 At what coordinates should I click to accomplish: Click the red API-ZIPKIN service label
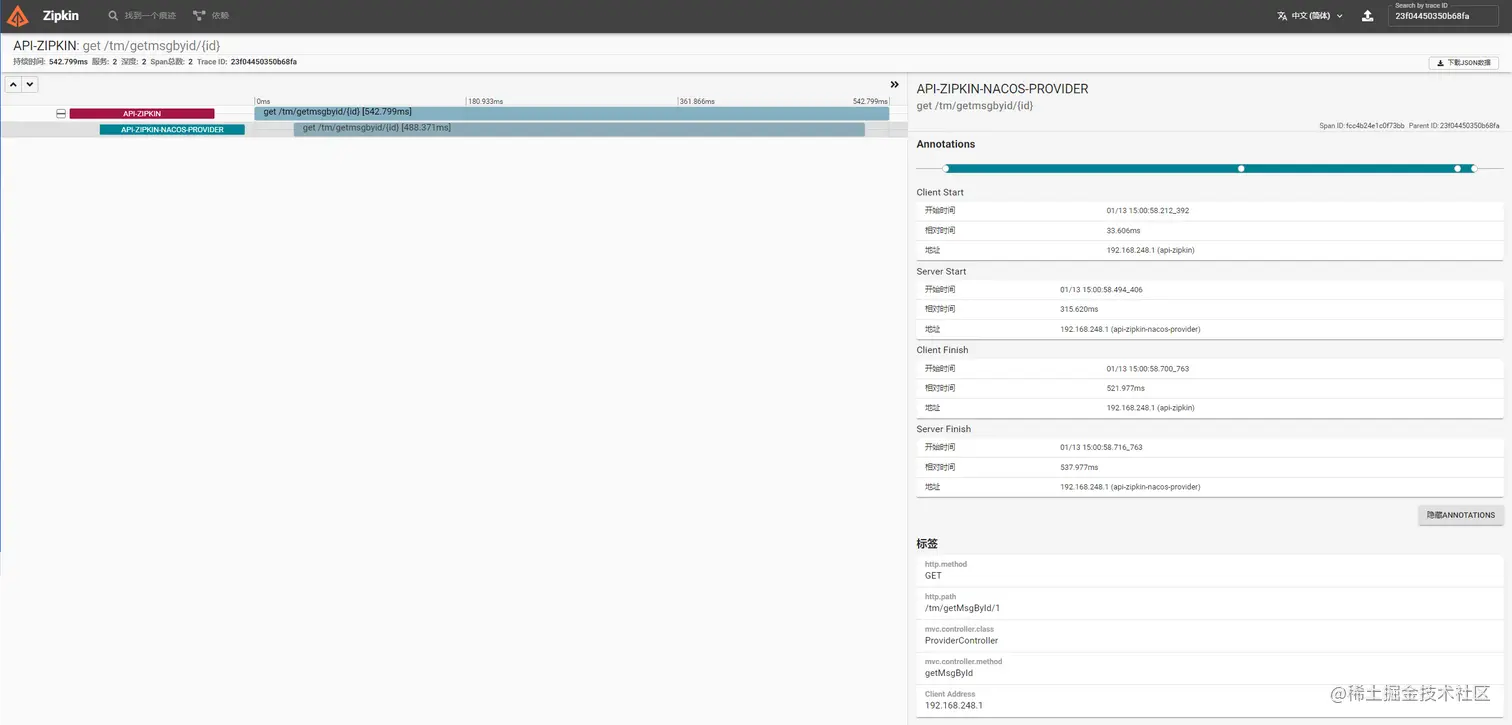coord(142,114)
